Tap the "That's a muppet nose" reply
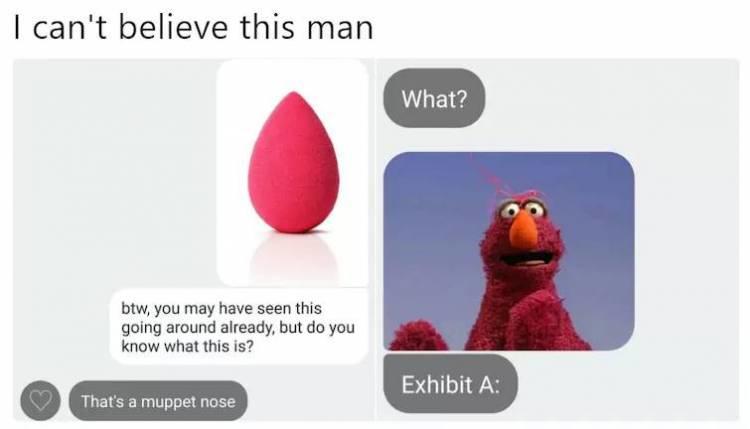The image size is (750, 429). coord(158,401)
